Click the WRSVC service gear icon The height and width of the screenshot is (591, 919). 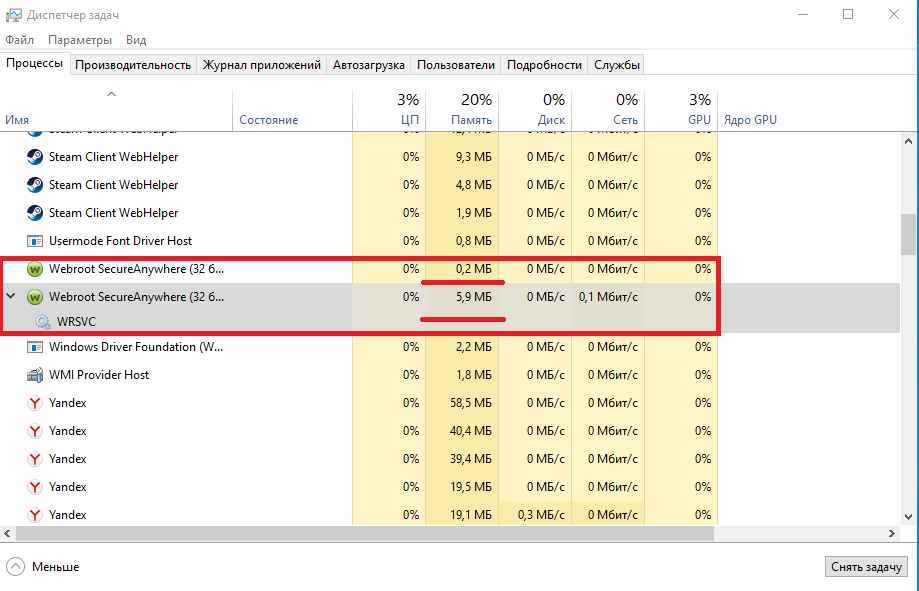click(42, 322)
